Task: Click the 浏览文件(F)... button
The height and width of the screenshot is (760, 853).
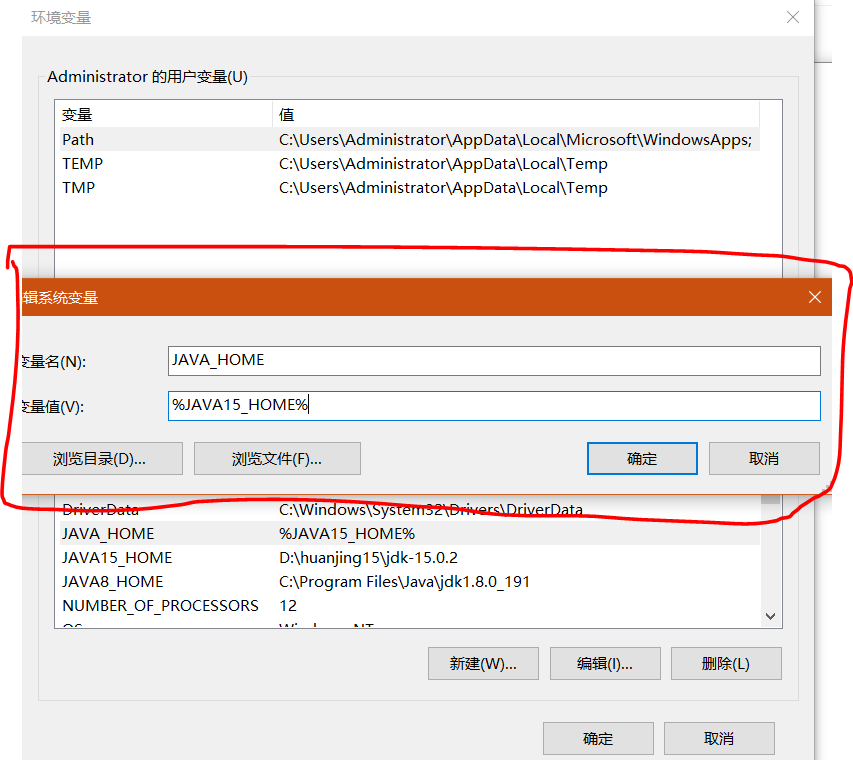Action: pos(277,458)
